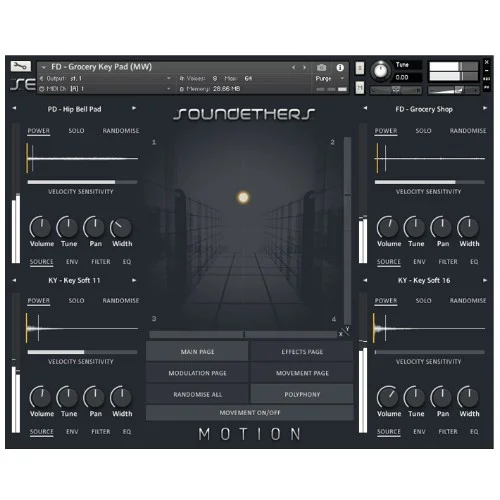Viewport: 500px width, 500px height.
Task: Adjust velocity sensitivity slider of FD - Grocery Shop
Action: [429, 182]
